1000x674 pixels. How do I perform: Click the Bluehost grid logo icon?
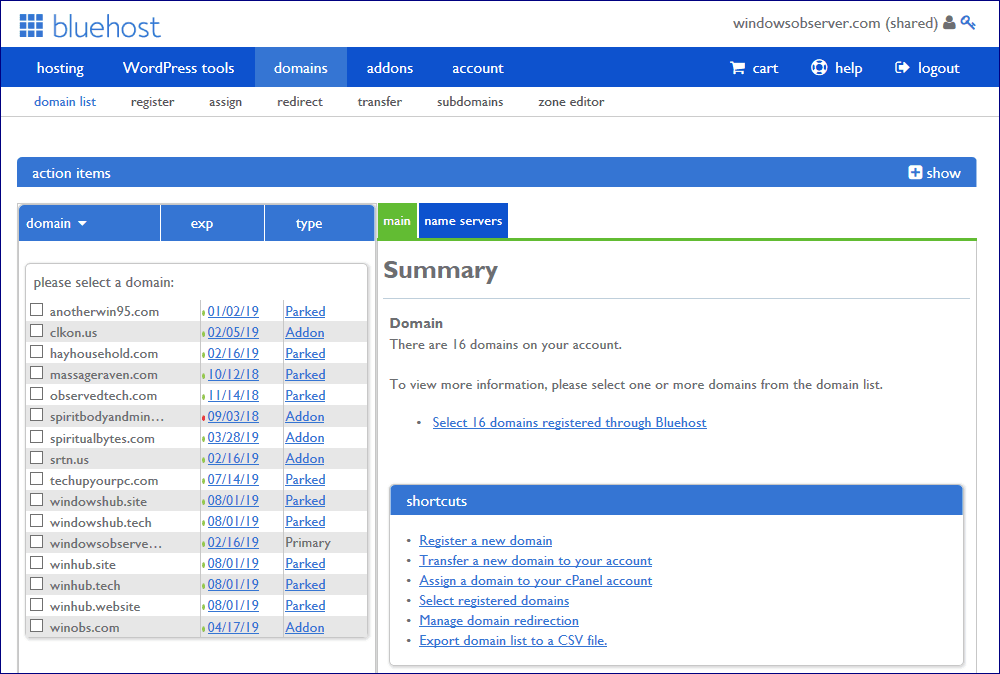click(31, 26)
